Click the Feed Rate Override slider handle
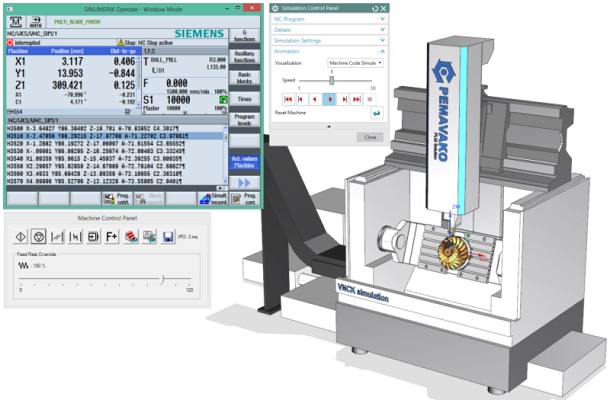 pos(163,279)
